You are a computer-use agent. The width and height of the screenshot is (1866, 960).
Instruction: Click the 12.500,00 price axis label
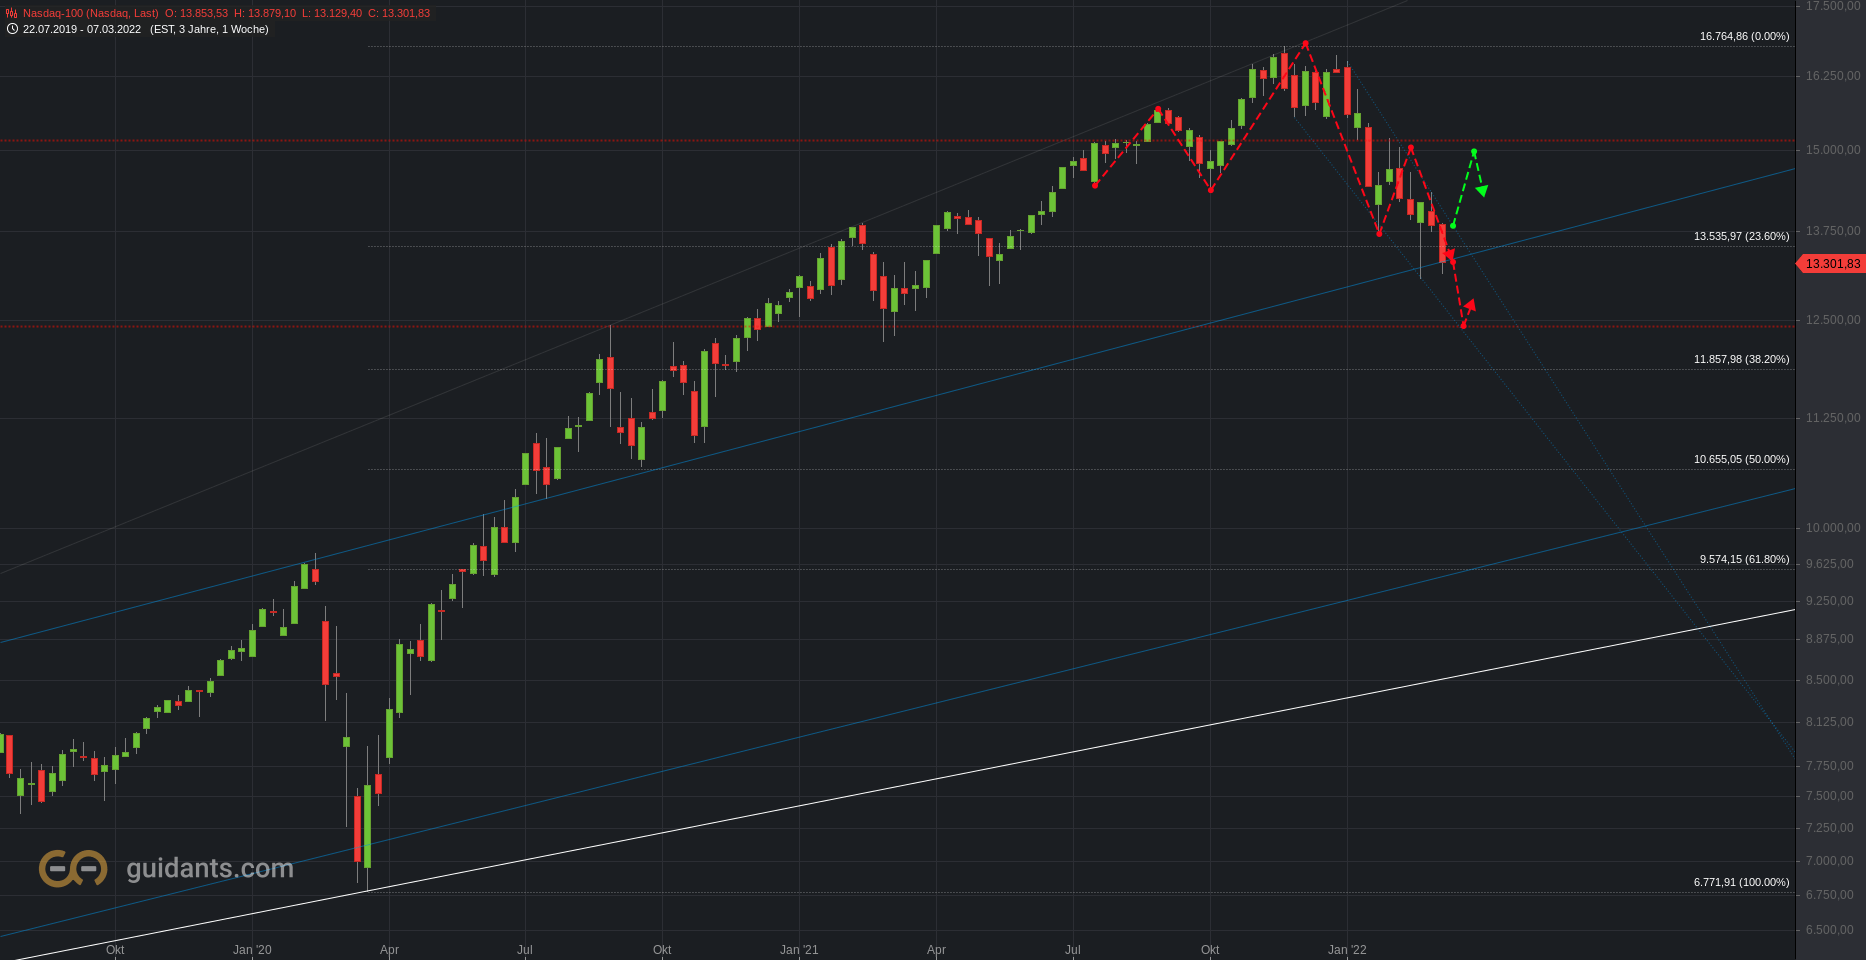pyautogui.click(x=1833, y=320)
